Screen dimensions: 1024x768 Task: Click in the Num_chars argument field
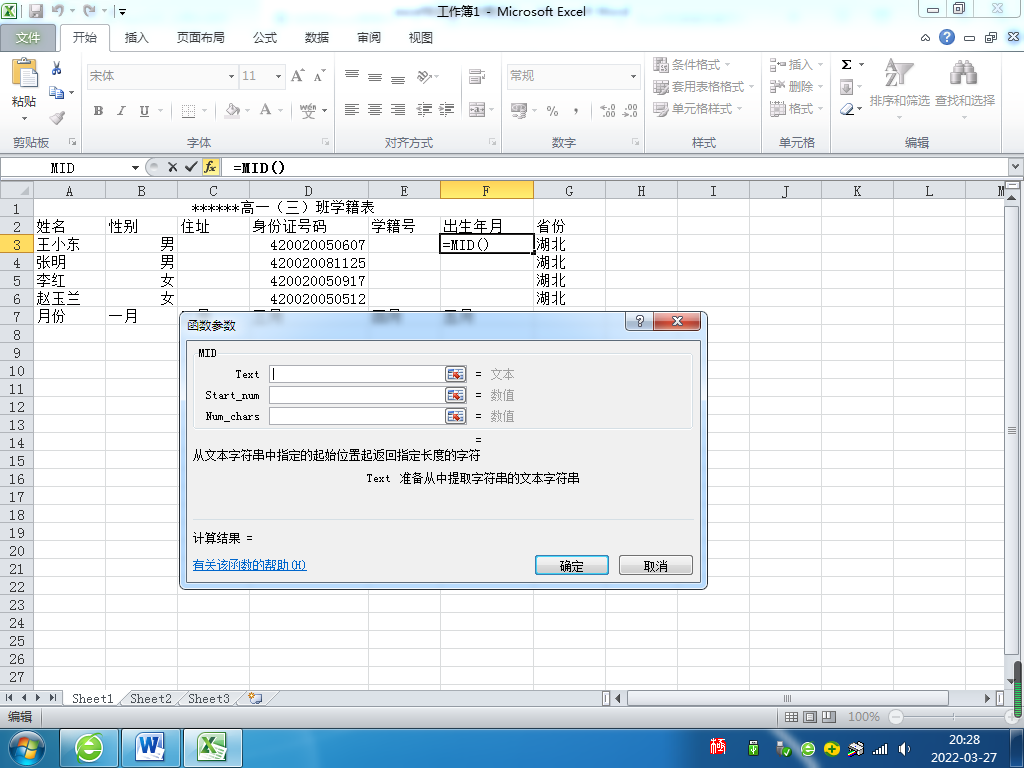(x=357, y=416)
